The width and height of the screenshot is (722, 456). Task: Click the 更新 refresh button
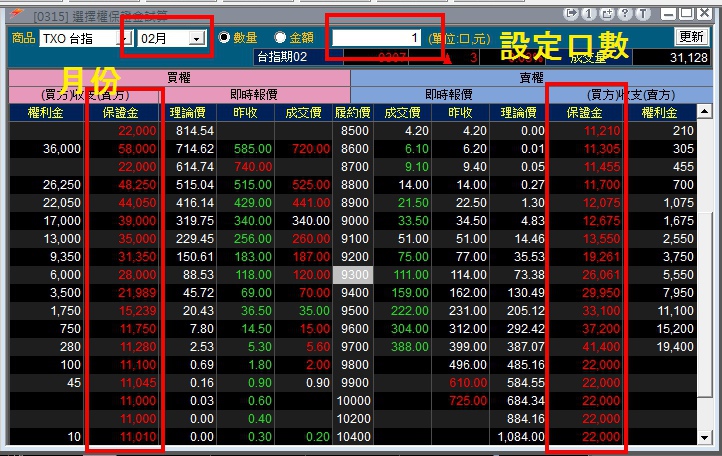[x=692, y=36]
